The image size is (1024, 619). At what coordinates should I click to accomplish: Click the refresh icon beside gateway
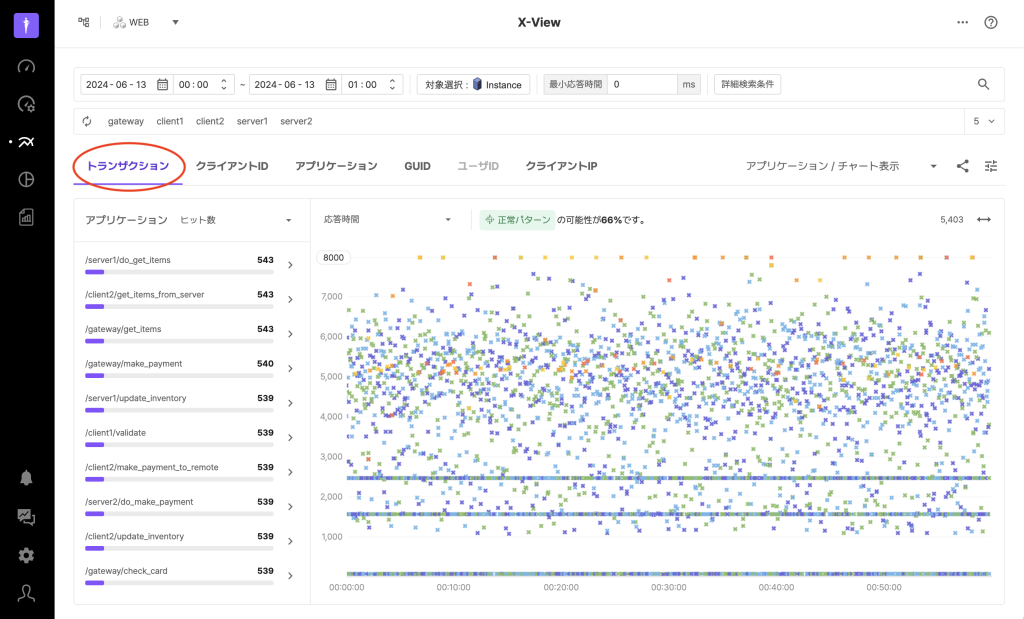pos(88,121)
